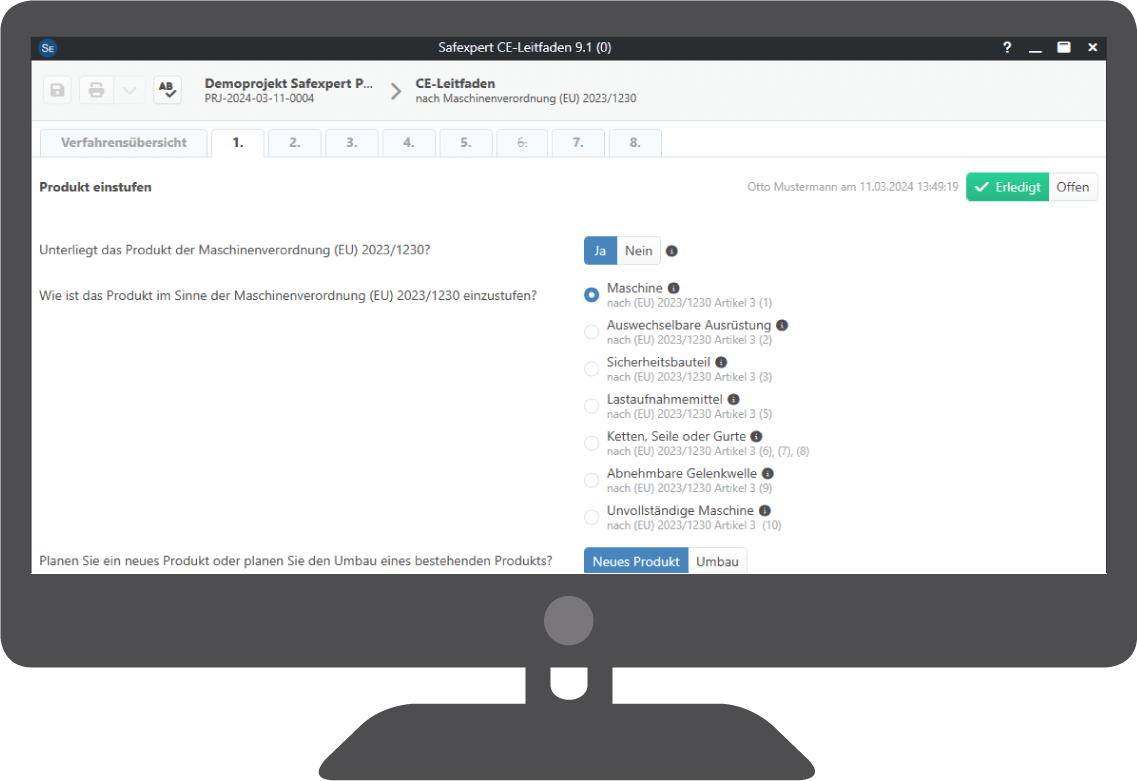Viewport: 1137px width, 781px height.
Task: Set status to Offen
Action: pos(1072,187)
